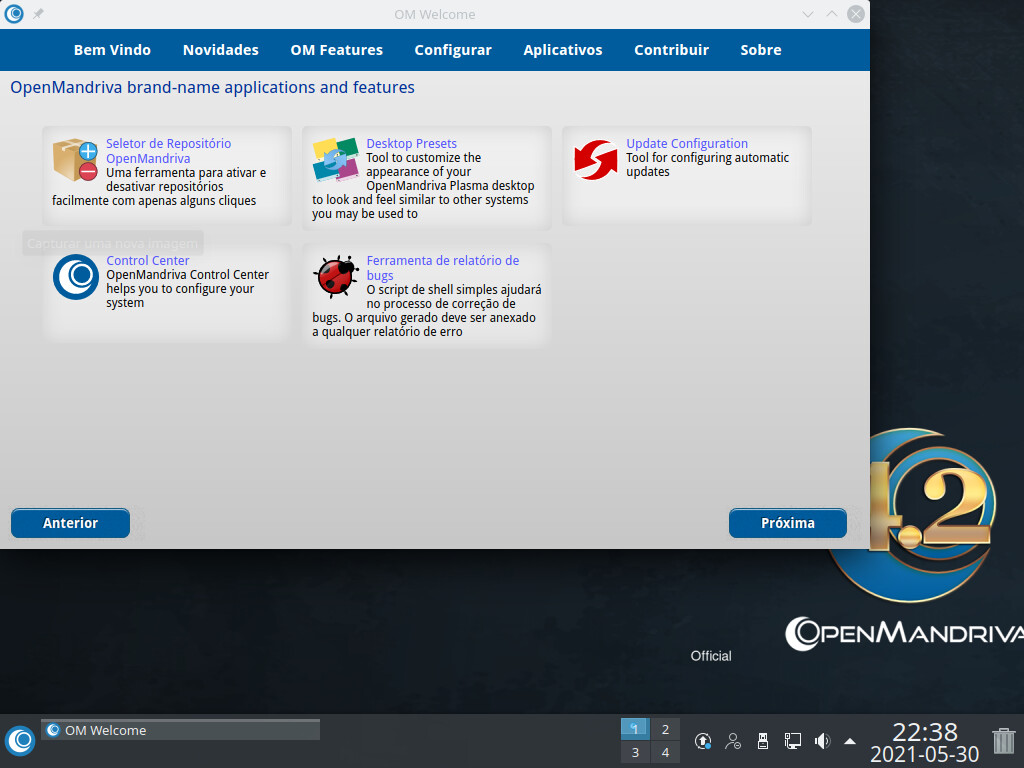Click the text "OpenMandriva Control Center helps you"
The width and height of the screenshot is (1024, 768).
point(187,281)
